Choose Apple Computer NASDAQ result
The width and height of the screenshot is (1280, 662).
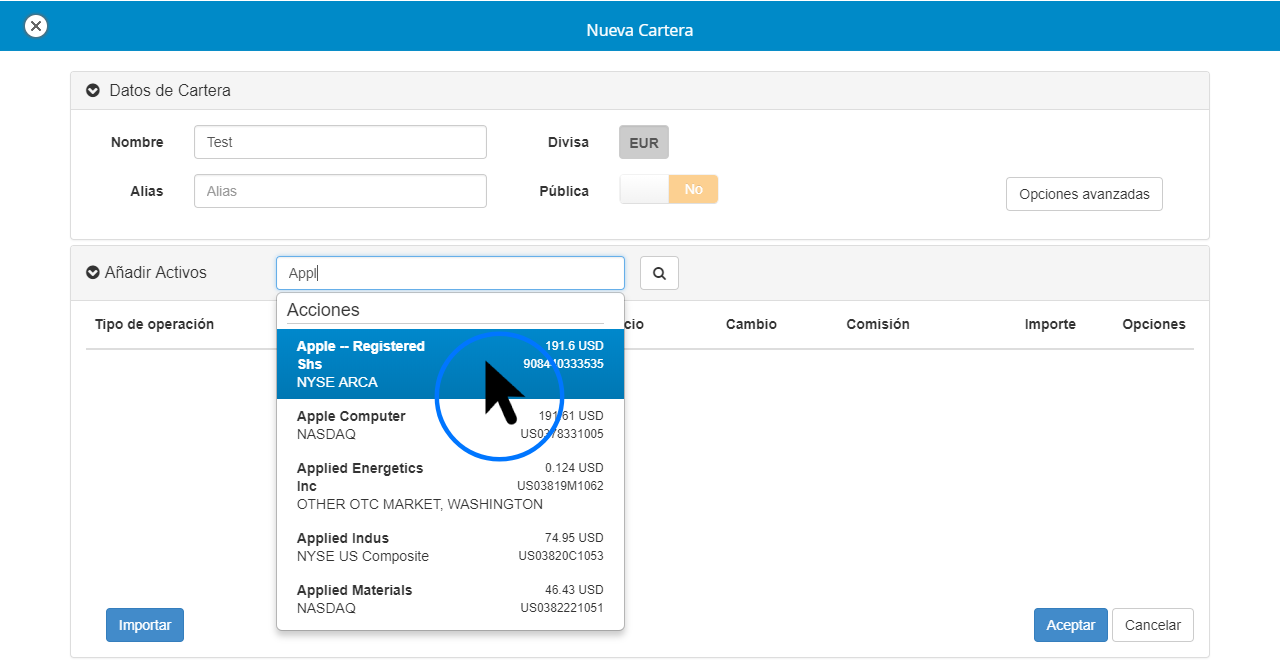pyautogui.click(x=450, y=425)
